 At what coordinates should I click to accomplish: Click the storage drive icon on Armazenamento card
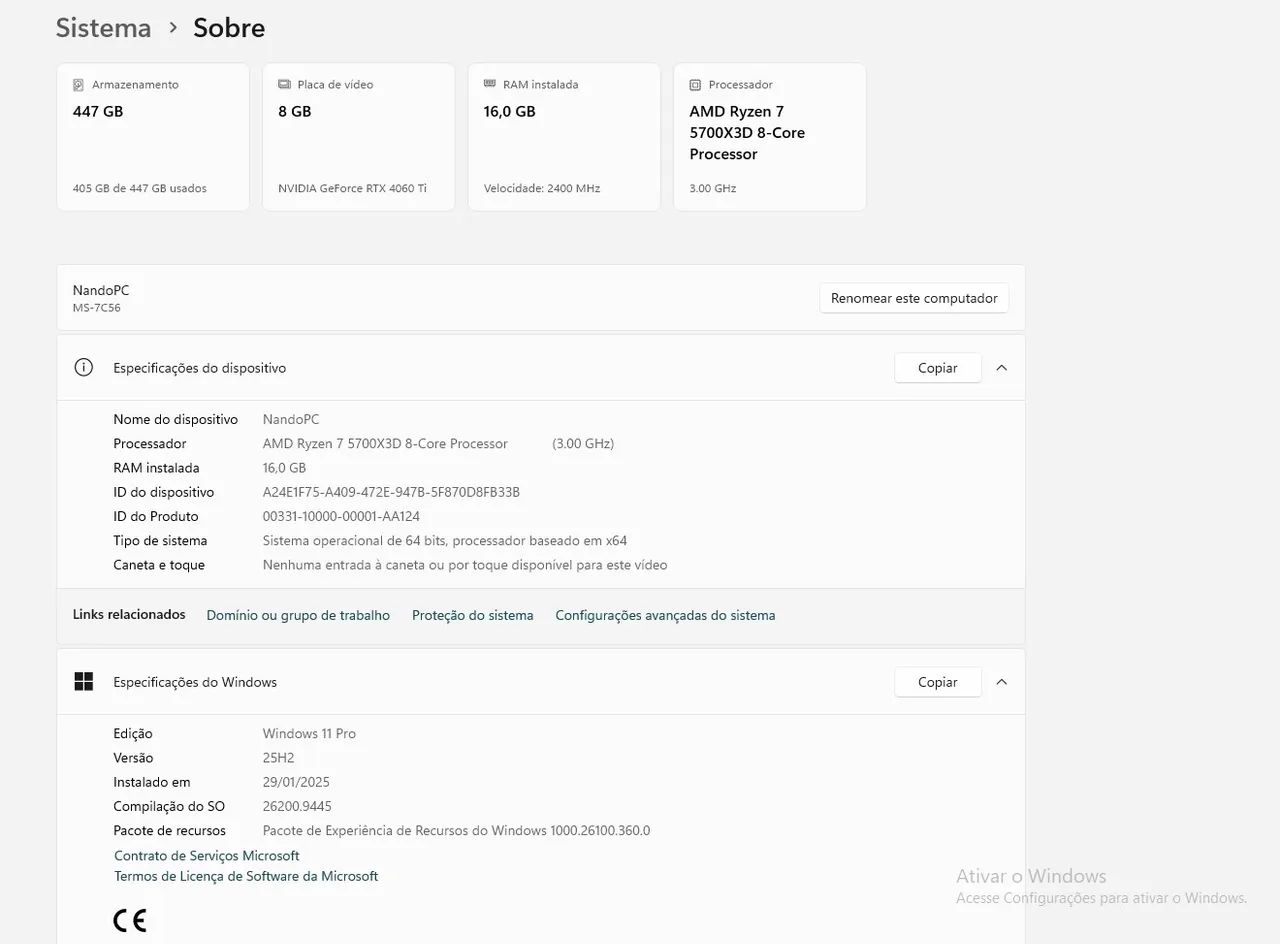point(78,85)
